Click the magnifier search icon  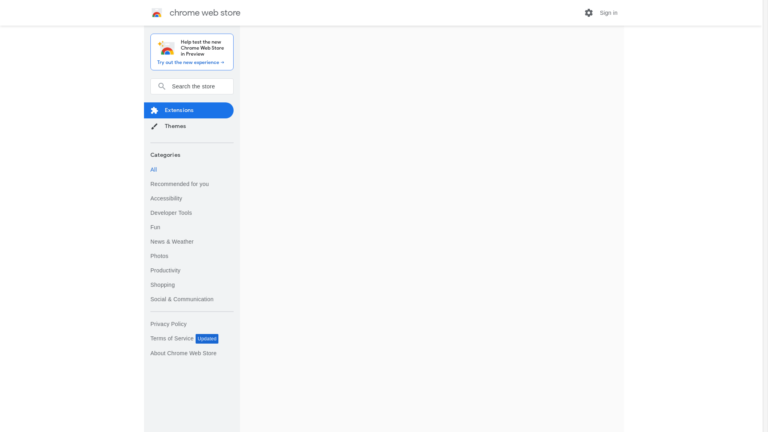162,86
